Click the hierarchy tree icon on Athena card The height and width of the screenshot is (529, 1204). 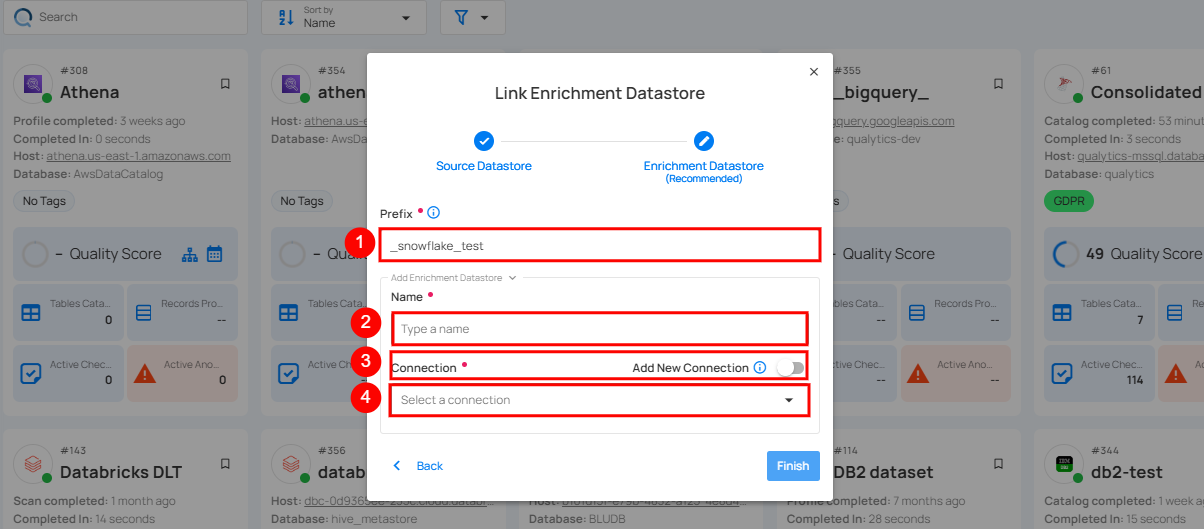(x=190, y=254)
